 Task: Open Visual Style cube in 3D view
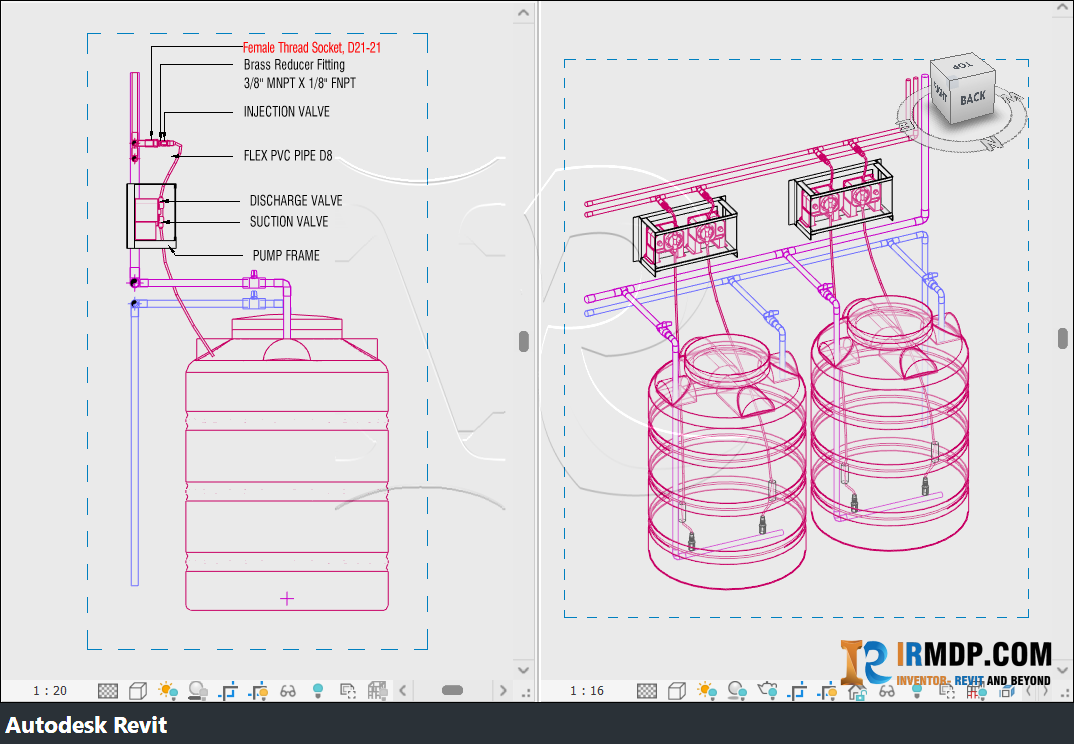pos(677,691)
